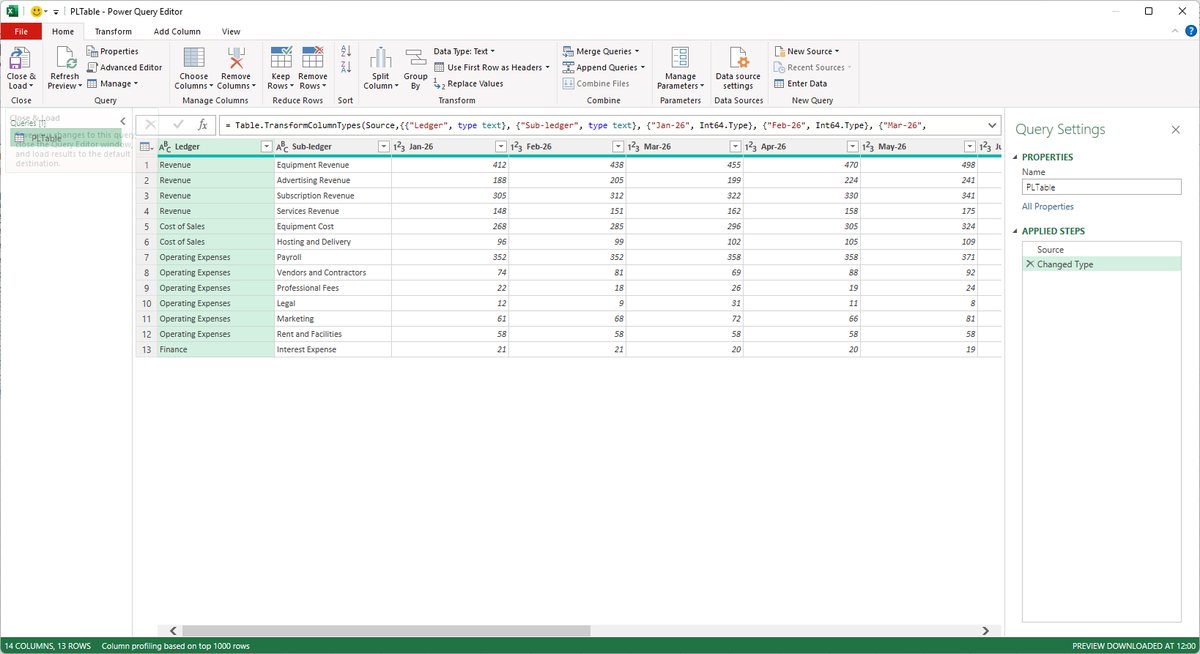This screenshot has width=1200, height=654.
Task: Switch to the View tab
Action: (x=231, y=31)
